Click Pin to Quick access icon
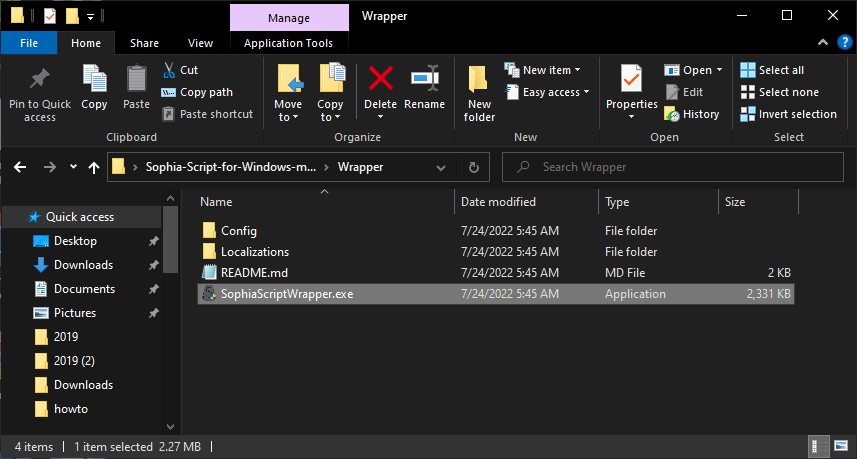 39,80
